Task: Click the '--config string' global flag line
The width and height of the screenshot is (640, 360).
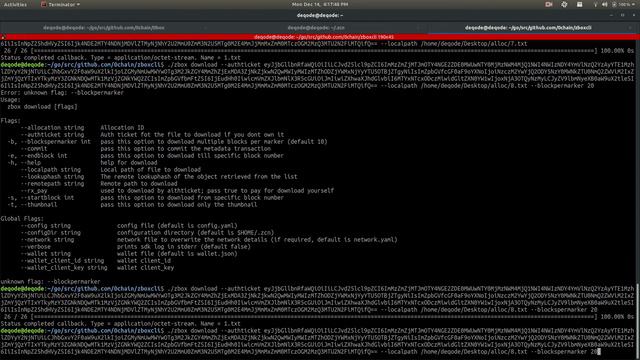Action: coord(129,226)
